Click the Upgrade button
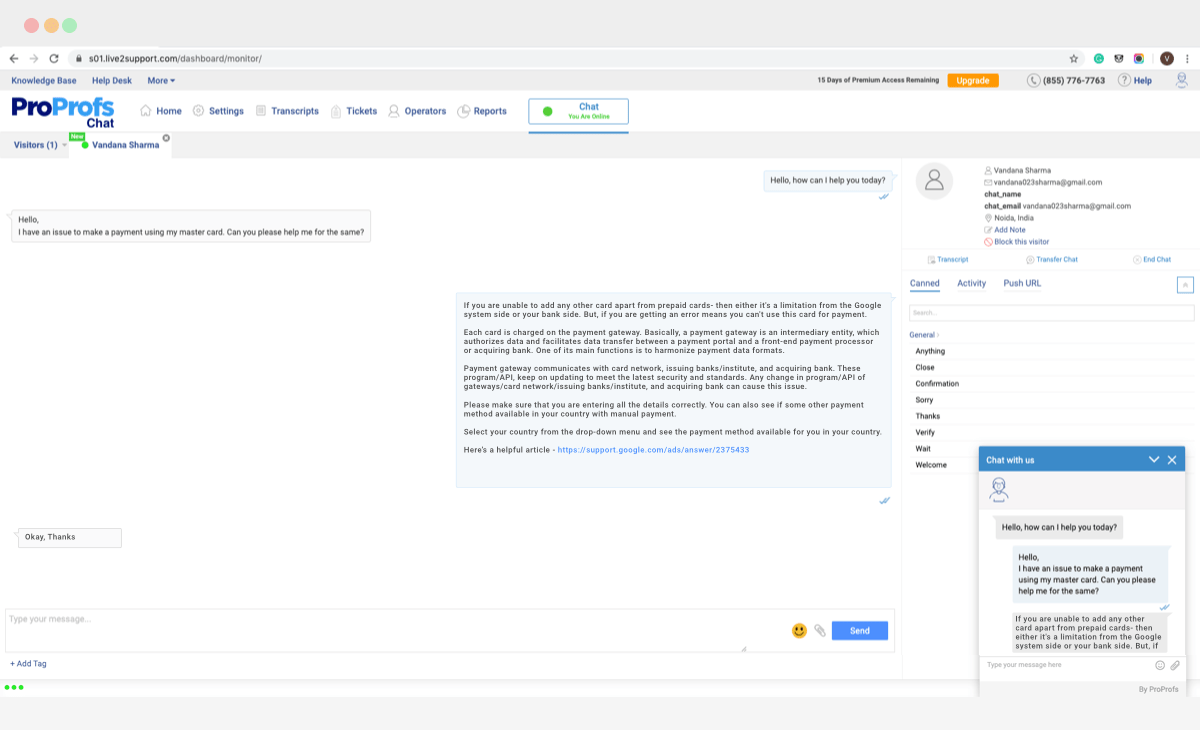1200x730 pixels. (972, 81)
